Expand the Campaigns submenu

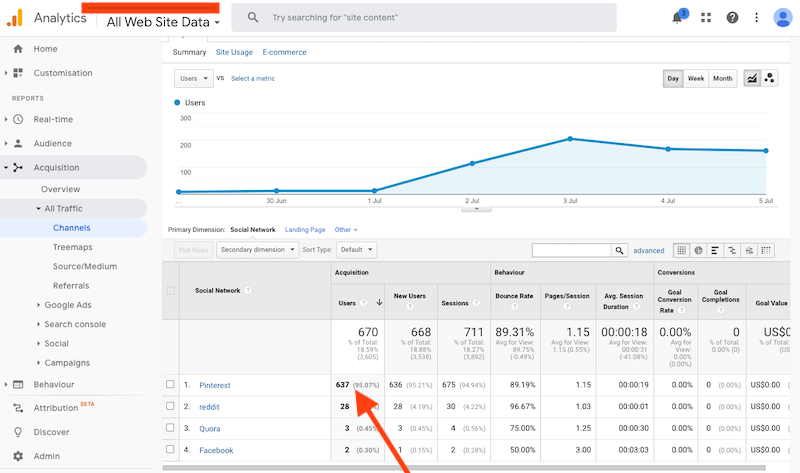tap(38, 363)
